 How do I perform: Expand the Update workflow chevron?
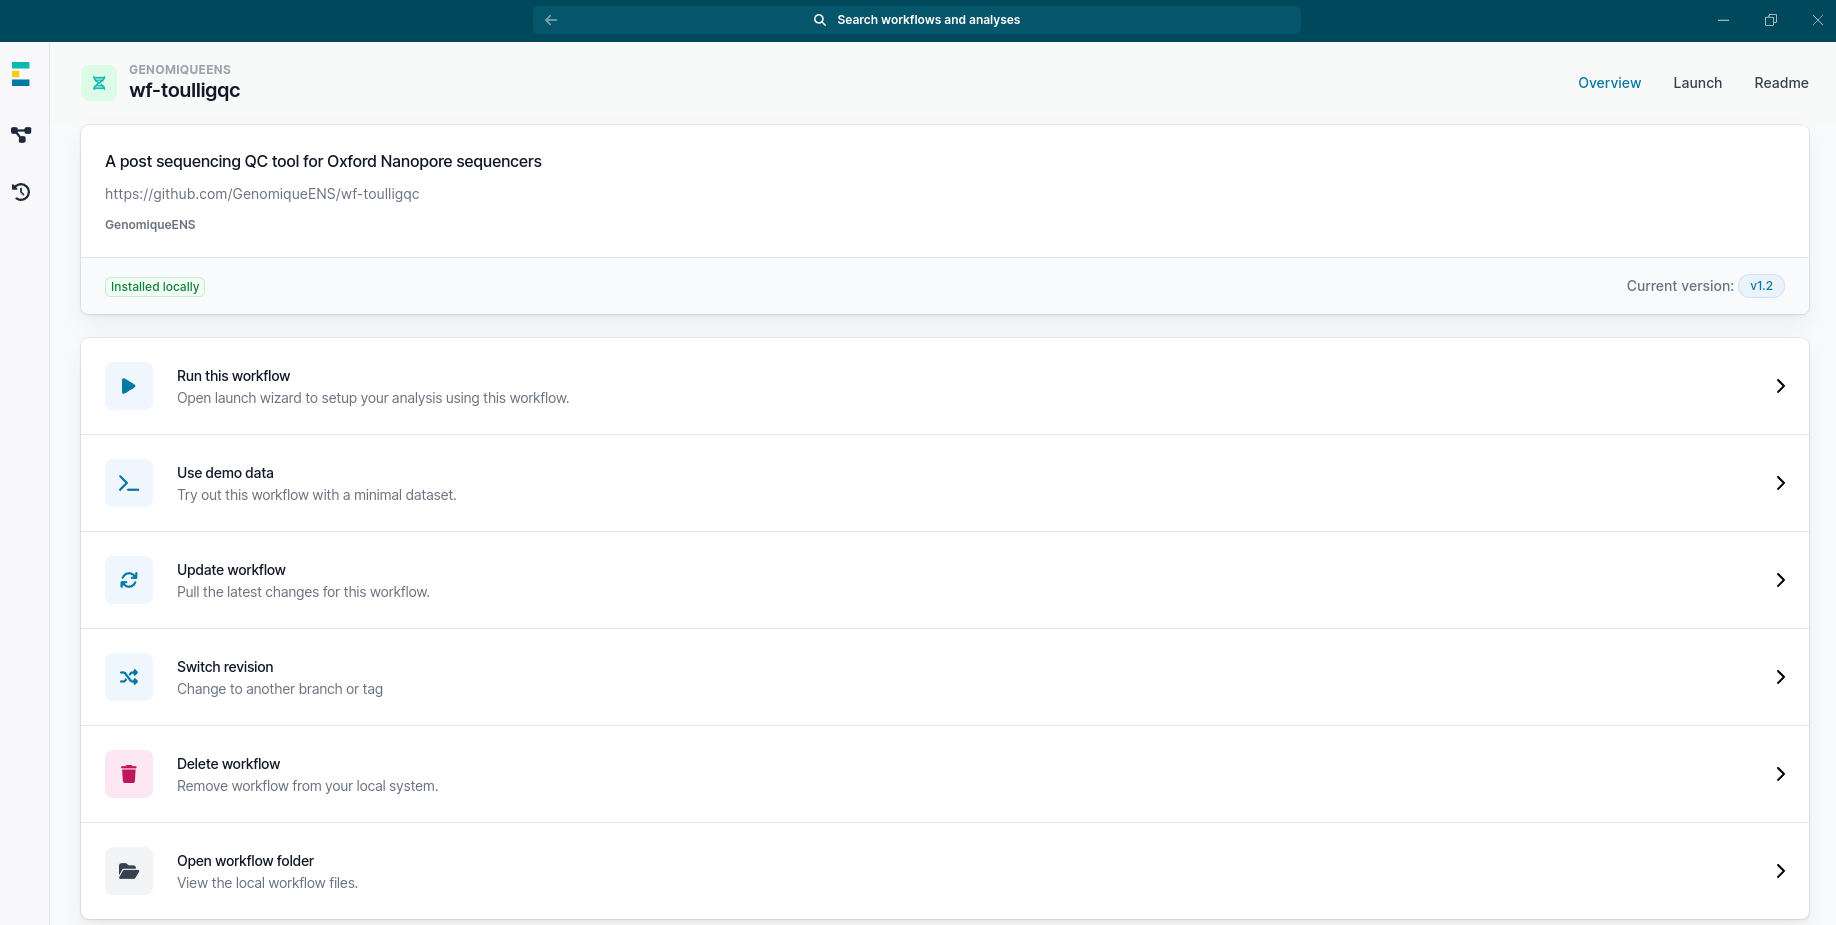tap(1781, 580)
